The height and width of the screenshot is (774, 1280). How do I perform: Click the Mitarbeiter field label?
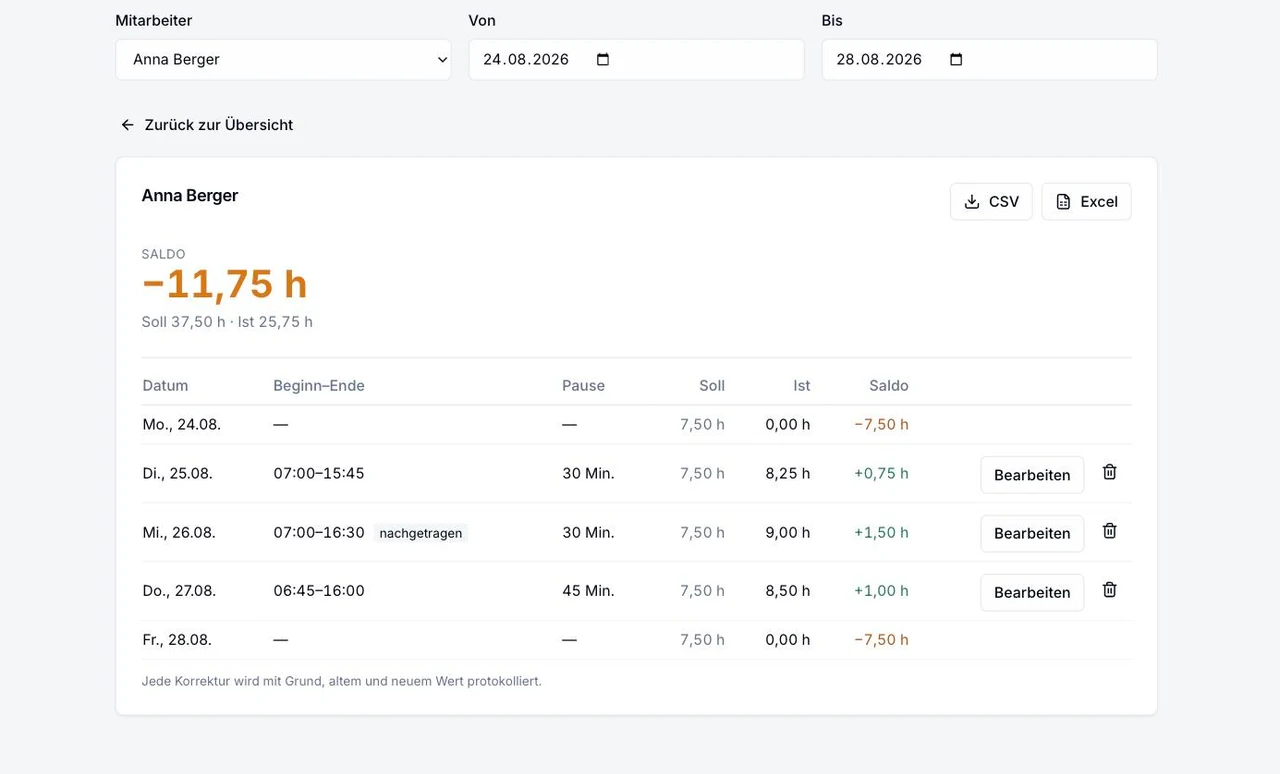154,20
